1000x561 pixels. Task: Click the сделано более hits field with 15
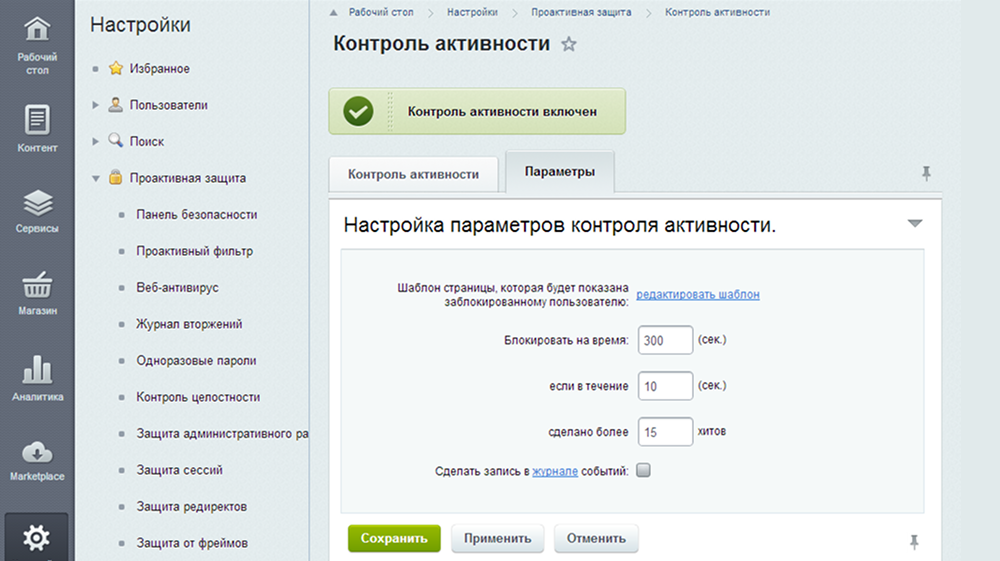(x=665, y=432)
